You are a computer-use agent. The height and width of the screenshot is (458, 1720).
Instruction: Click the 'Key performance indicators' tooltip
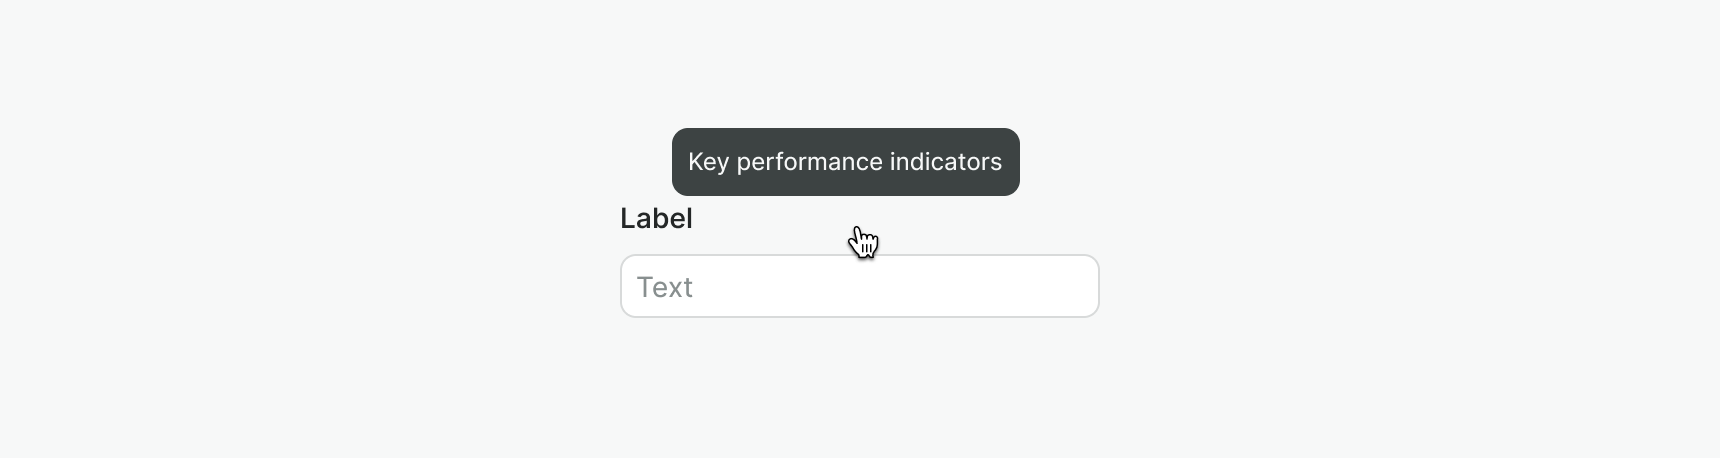point(845,162)
